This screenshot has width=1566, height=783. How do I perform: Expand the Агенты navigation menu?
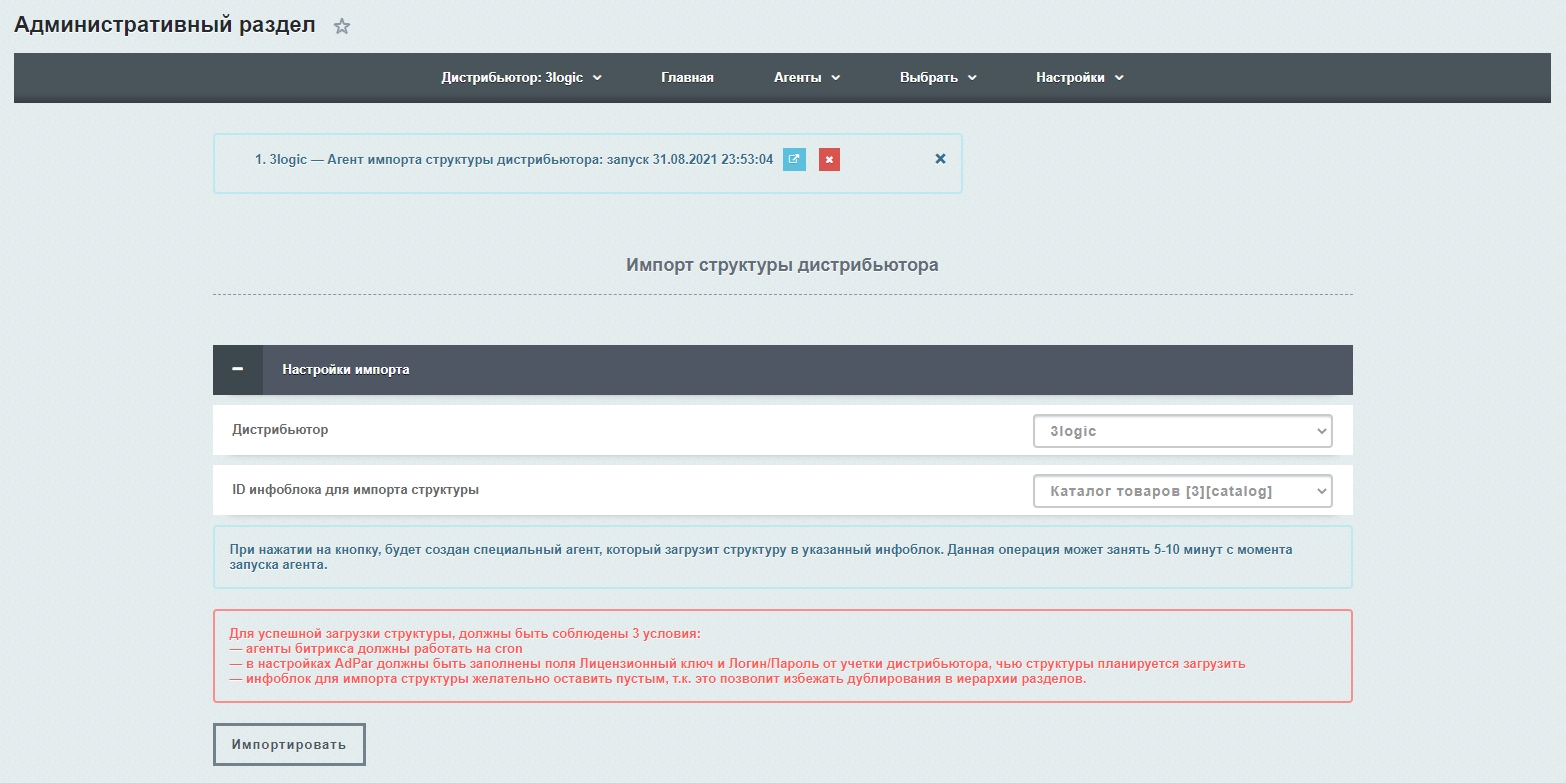tap(806, 78)
